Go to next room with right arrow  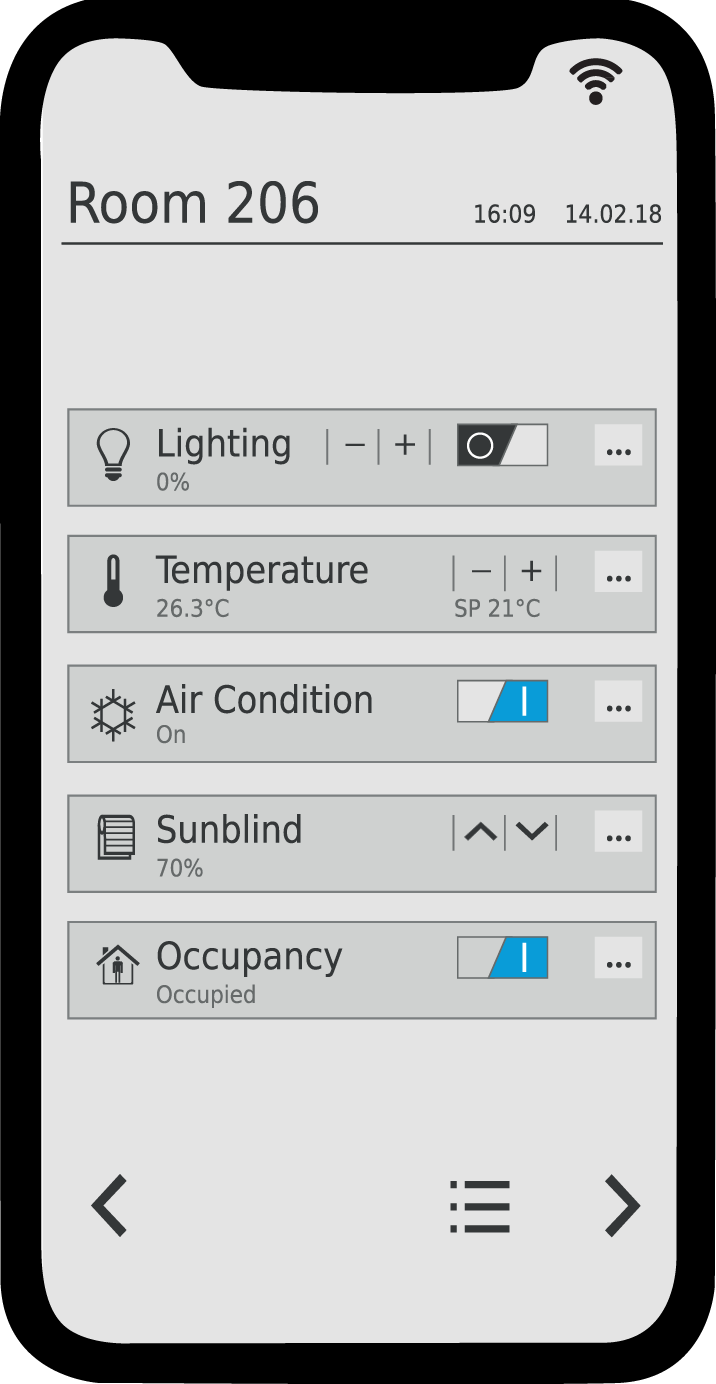622,1206
